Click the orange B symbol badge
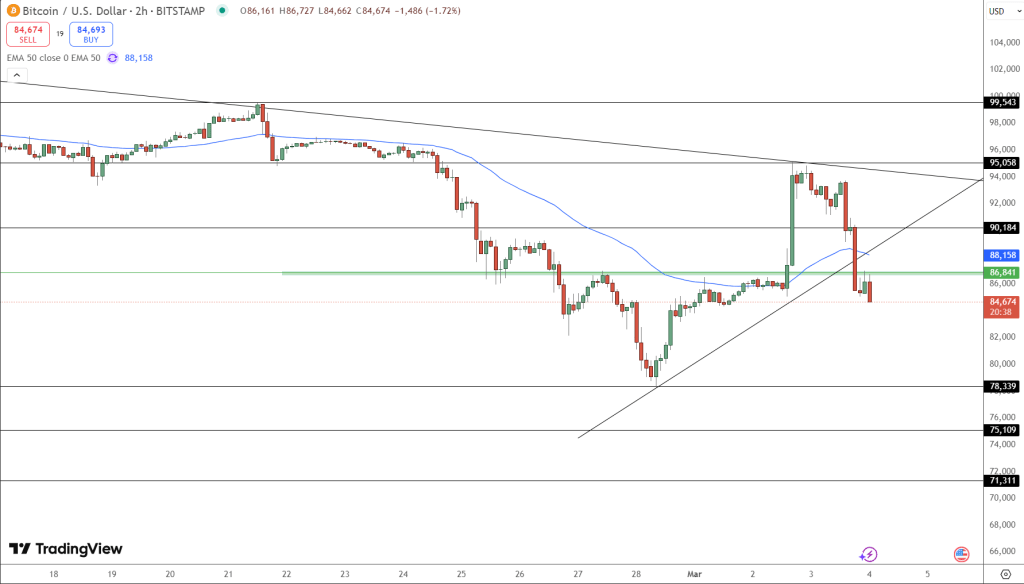The image size is (1024, 584). (x=13, y=11)
